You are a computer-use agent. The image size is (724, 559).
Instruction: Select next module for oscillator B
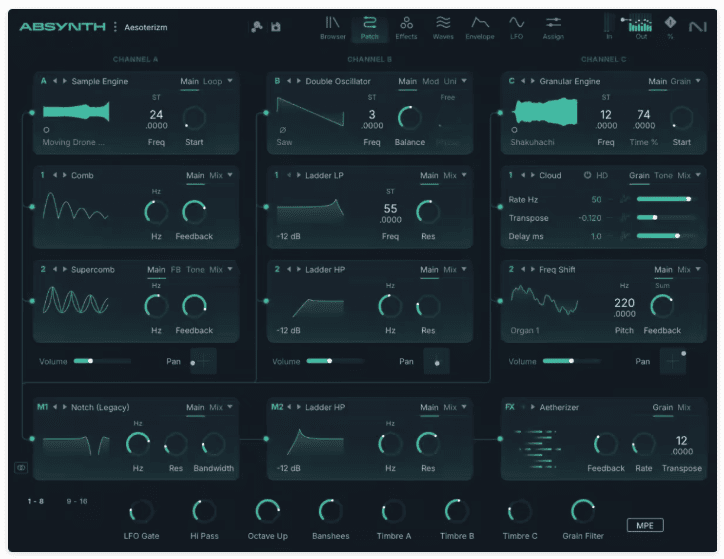299,81
